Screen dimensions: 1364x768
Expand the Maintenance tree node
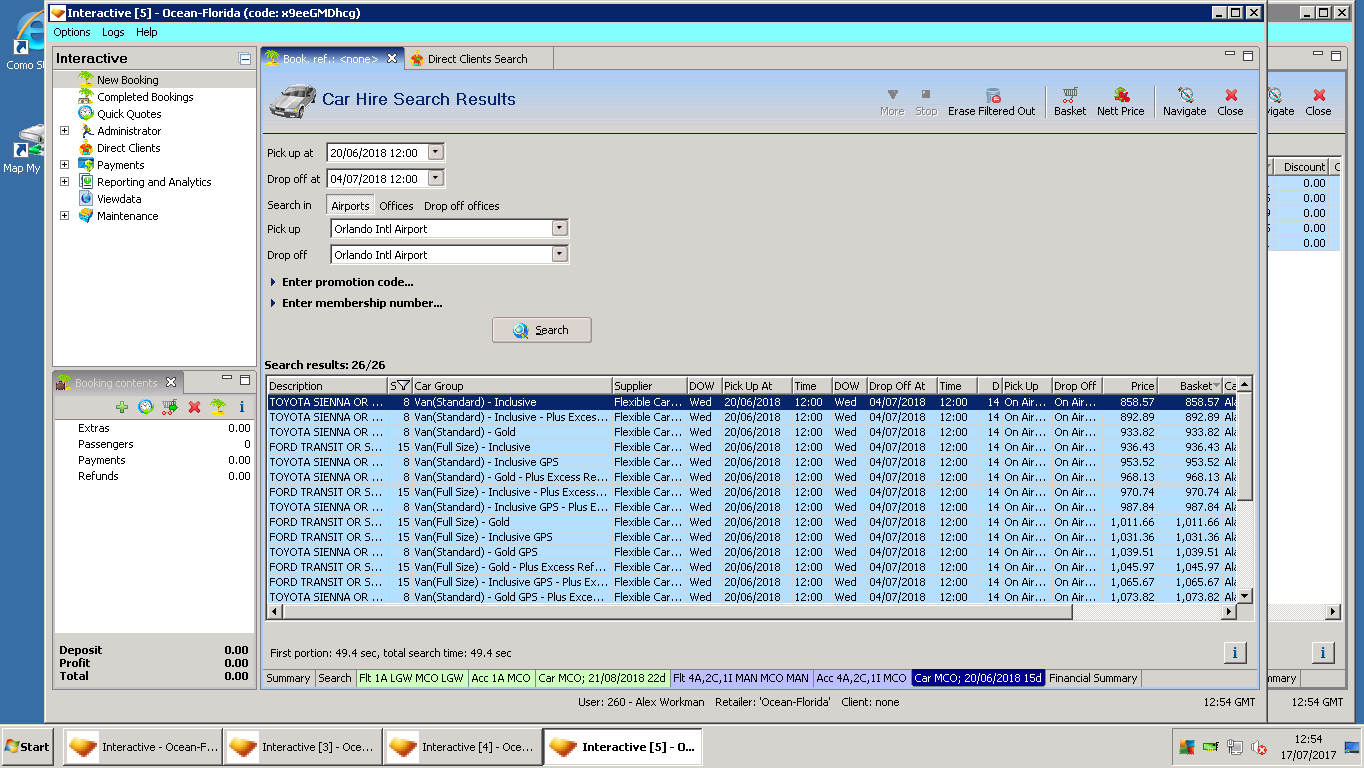[x=65, y=216]
